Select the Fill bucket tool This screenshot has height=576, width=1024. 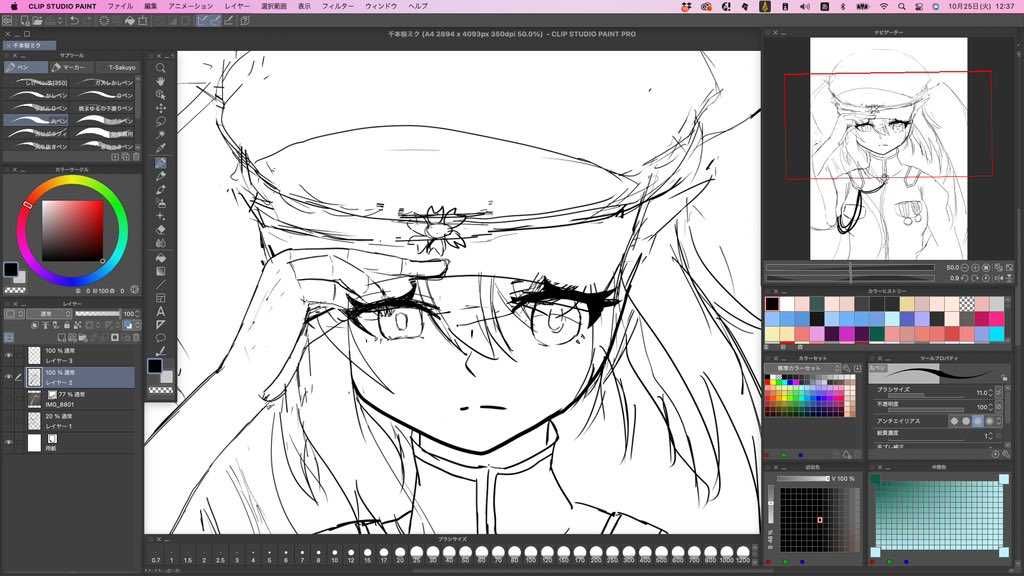click(x=161, y=257)
